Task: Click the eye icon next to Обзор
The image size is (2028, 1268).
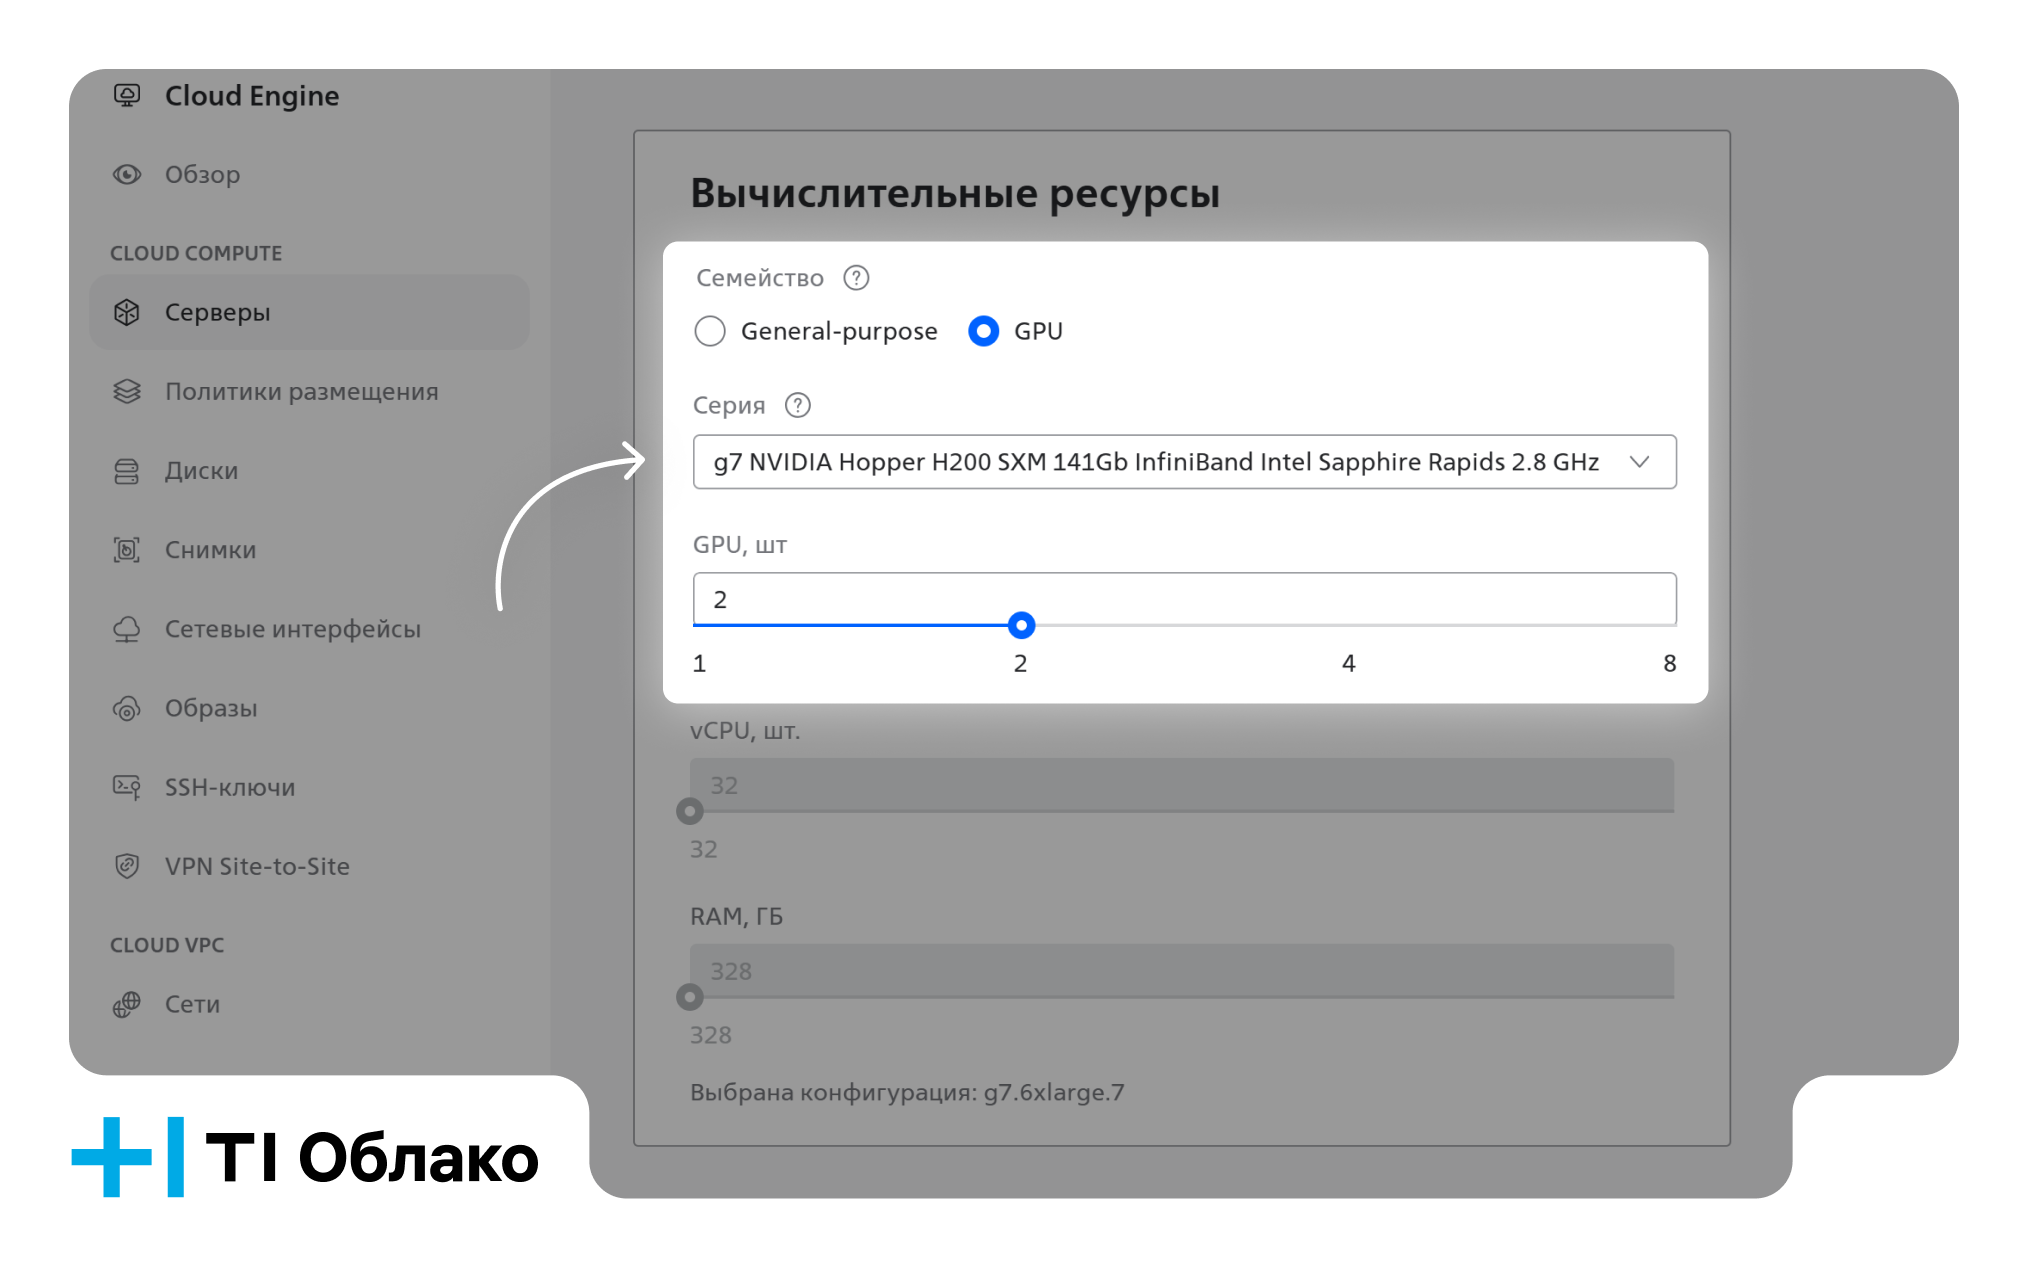Action: point(127,174)
